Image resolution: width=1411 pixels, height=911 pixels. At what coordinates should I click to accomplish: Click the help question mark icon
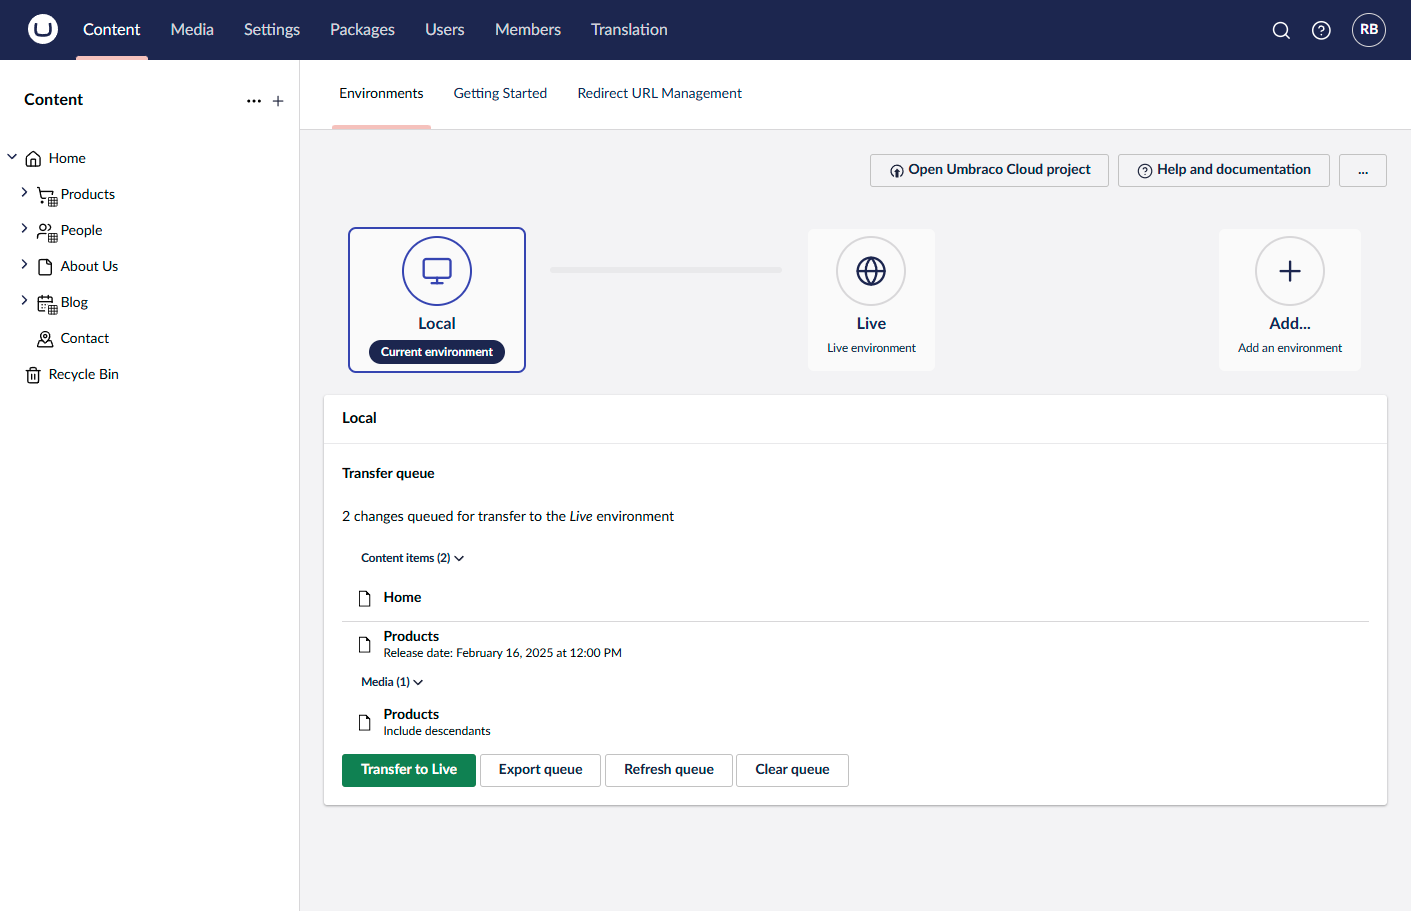click(1321, 30)
